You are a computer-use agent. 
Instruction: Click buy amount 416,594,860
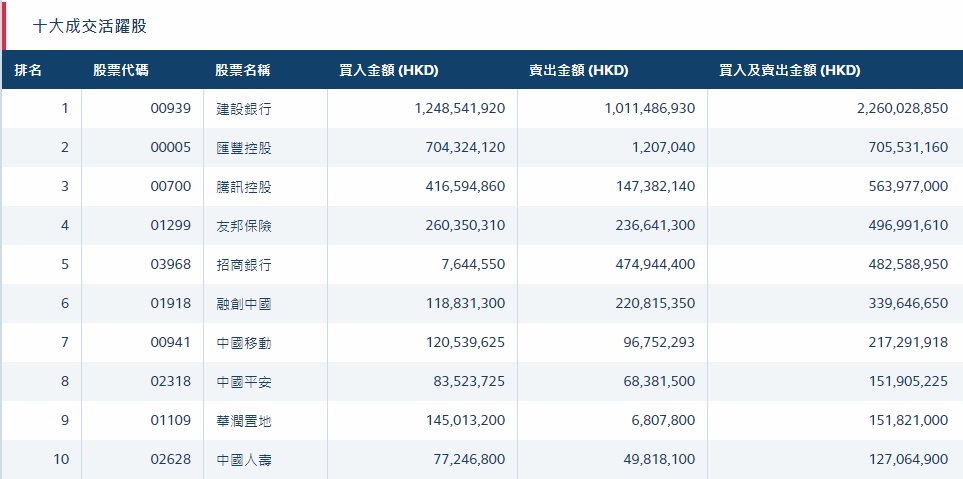(466, 186)
